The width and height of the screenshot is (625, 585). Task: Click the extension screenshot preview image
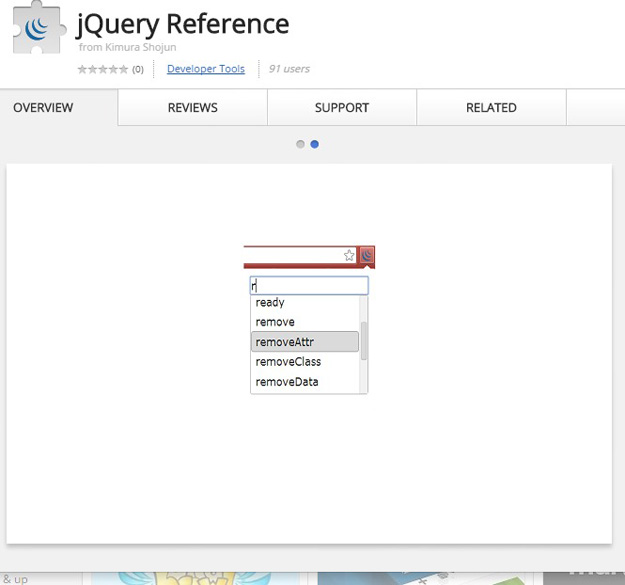point(309,353)
